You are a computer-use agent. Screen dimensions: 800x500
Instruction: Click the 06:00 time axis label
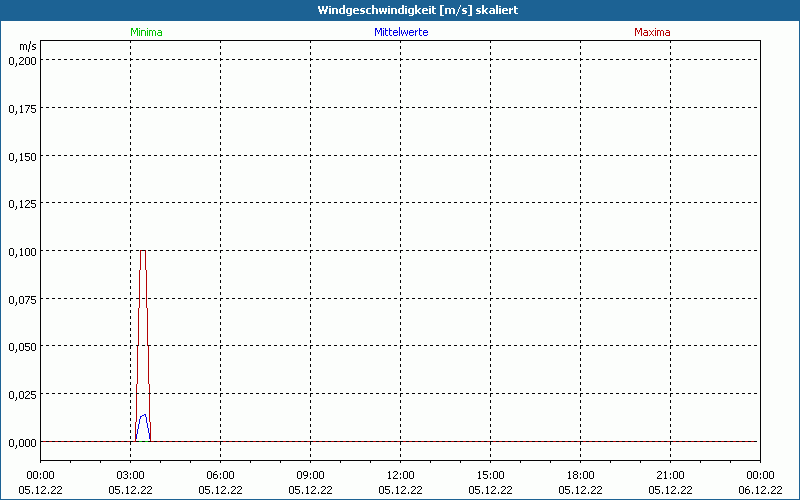pyautogui.click(x=220, y=476)
